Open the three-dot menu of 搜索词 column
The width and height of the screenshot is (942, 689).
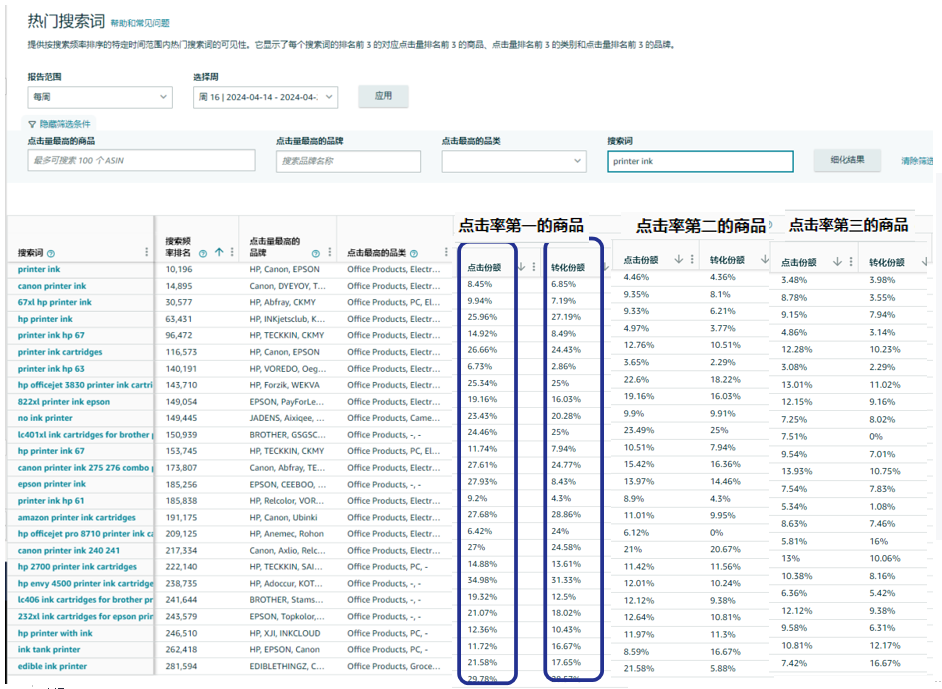coord(147,252)
